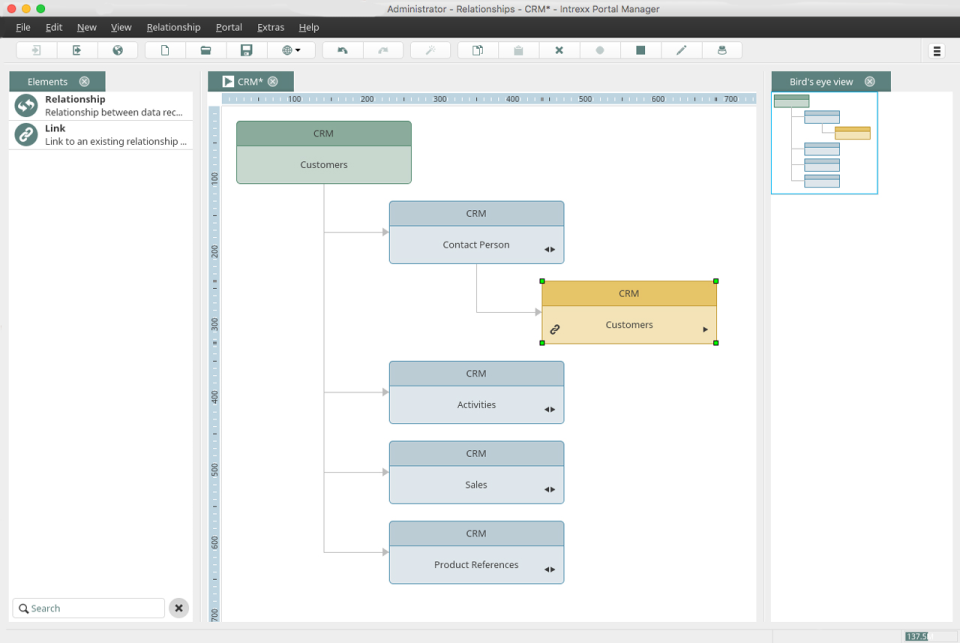Click the filled square toolbar icon

[x=640, y=50]
